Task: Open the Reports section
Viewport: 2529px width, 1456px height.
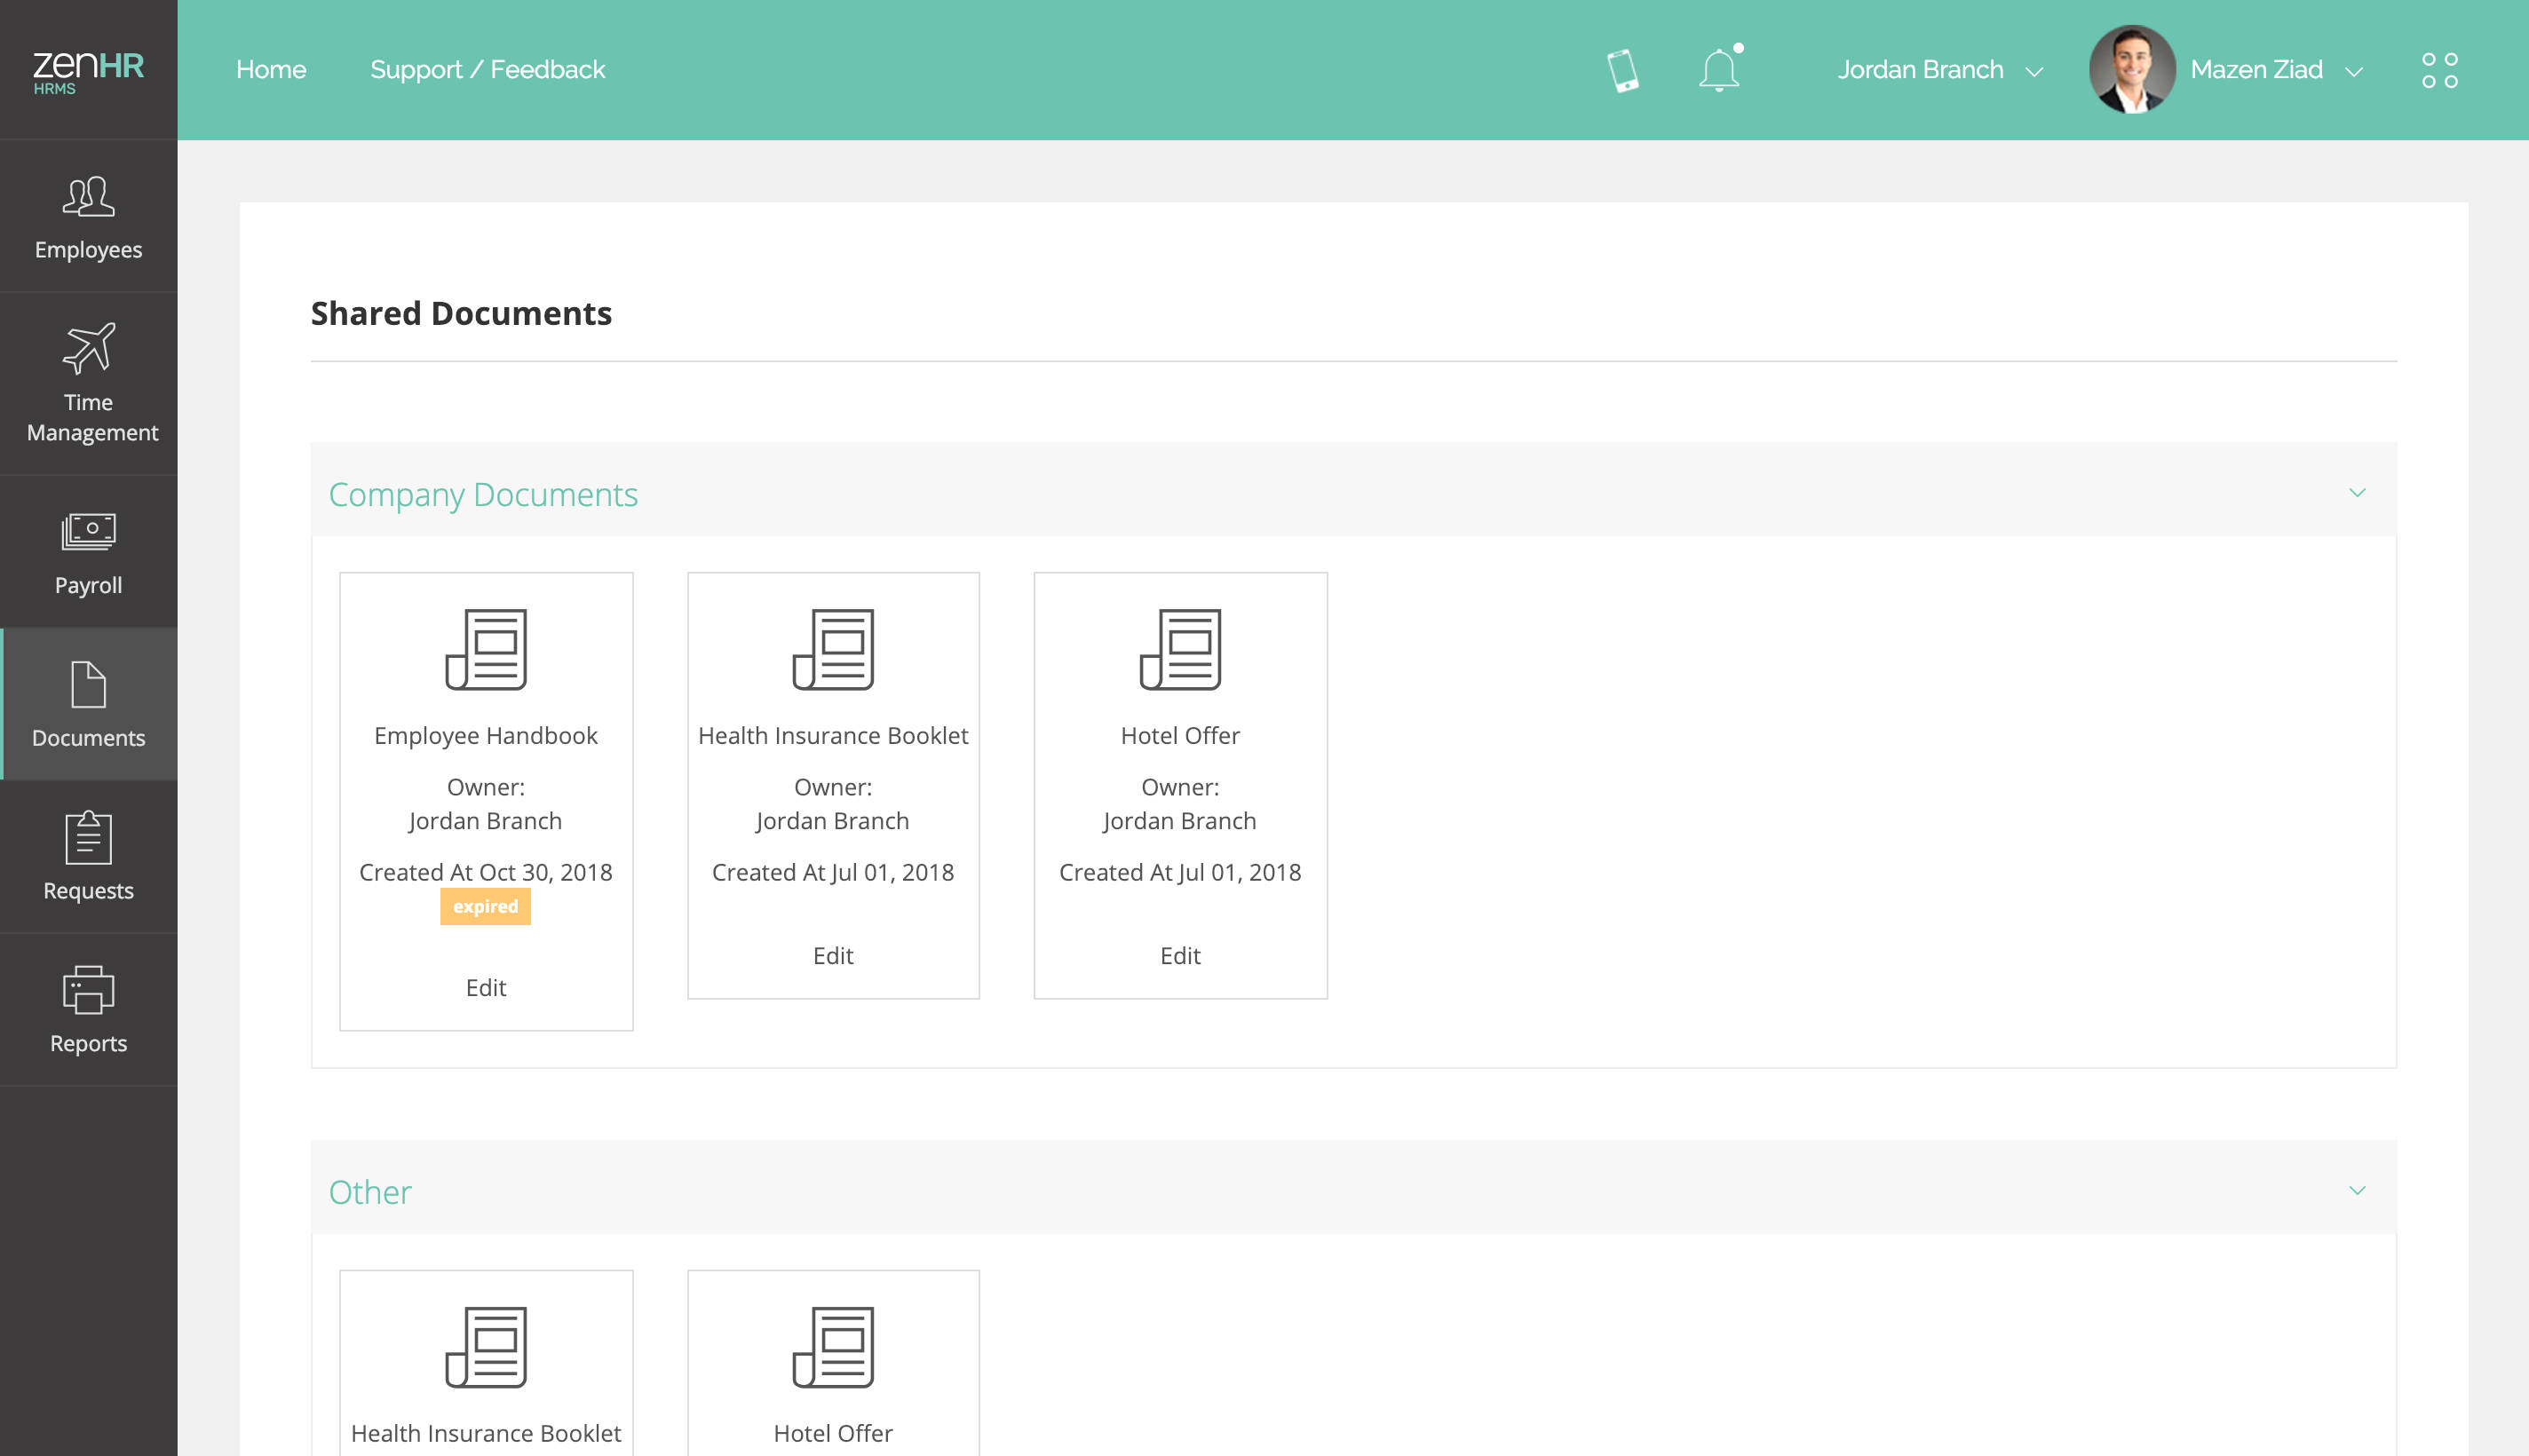Action: point(88,1009)
